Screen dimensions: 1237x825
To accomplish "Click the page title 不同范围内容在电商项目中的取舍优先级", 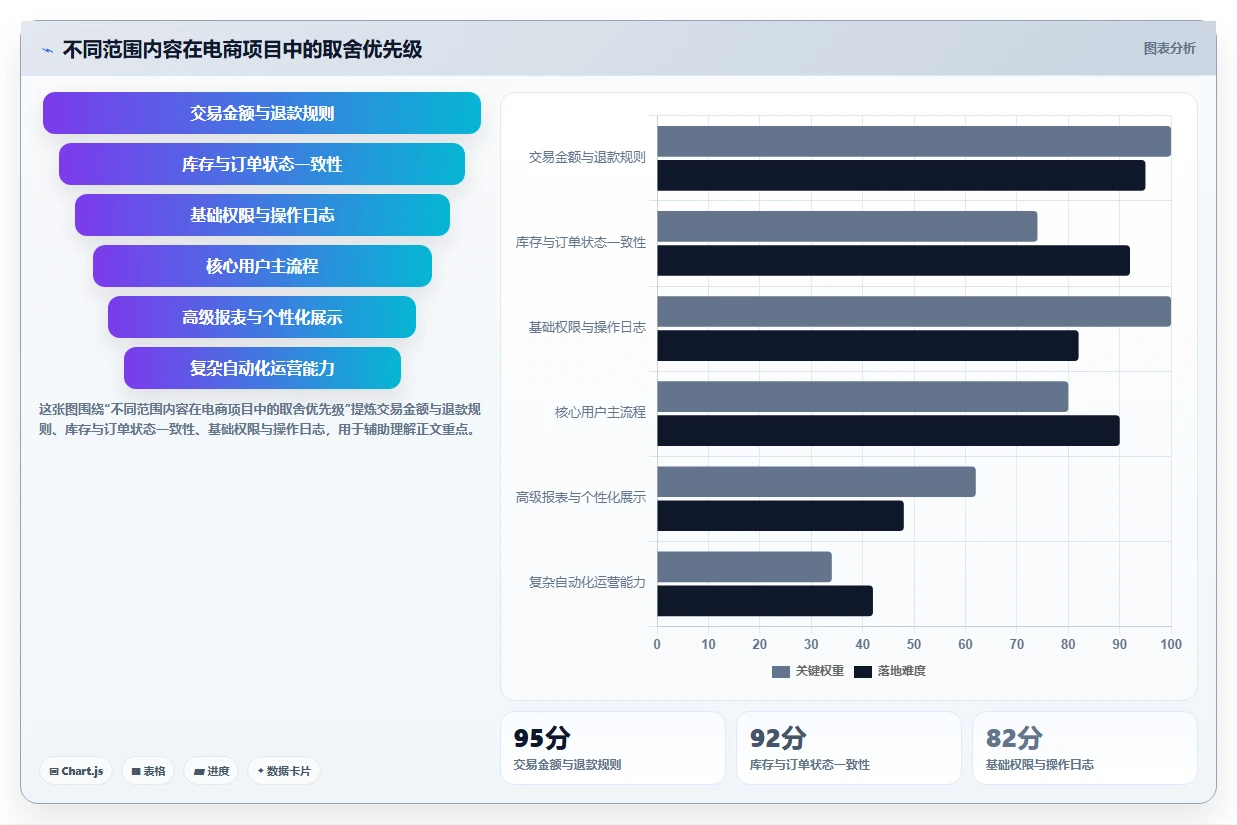I will click(x=242, y=50).
